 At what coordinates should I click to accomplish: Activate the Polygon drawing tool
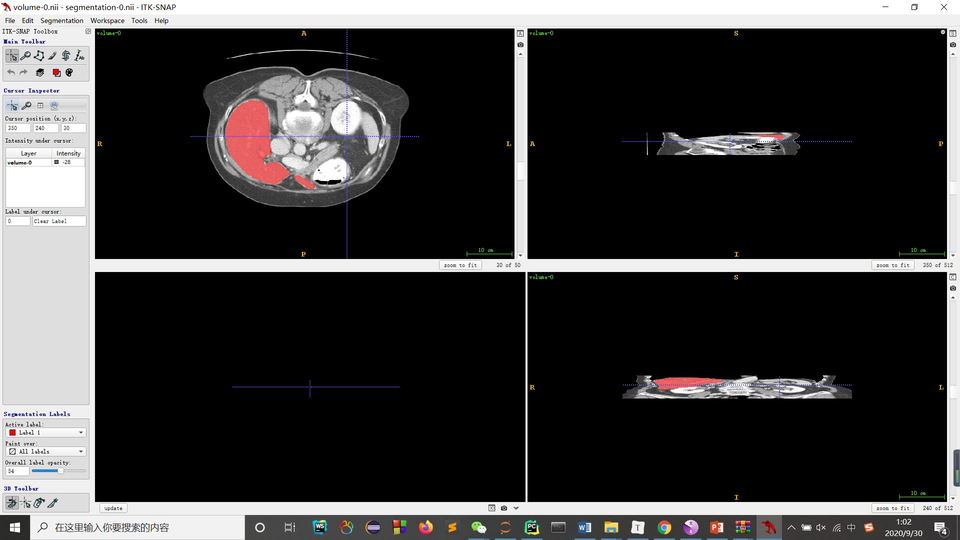point(38,56)
